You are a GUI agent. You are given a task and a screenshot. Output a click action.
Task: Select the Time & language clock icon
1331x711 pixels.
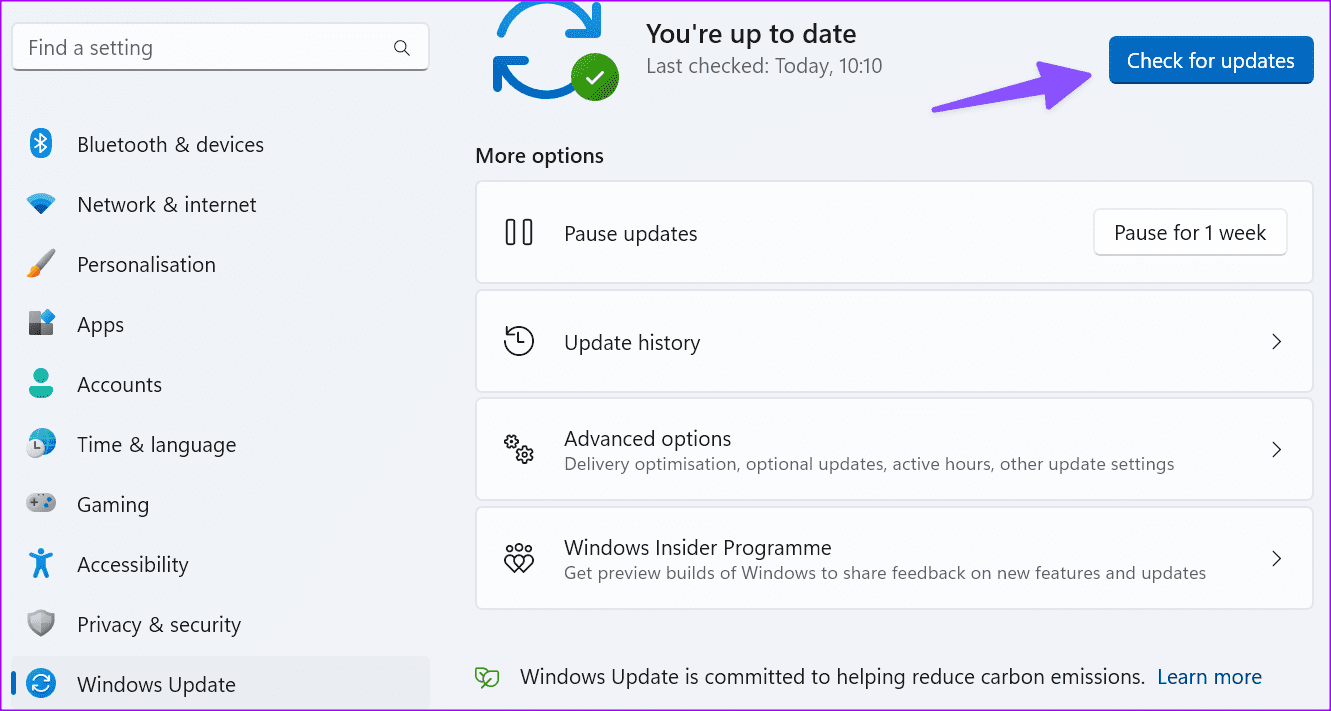[40, 444]
